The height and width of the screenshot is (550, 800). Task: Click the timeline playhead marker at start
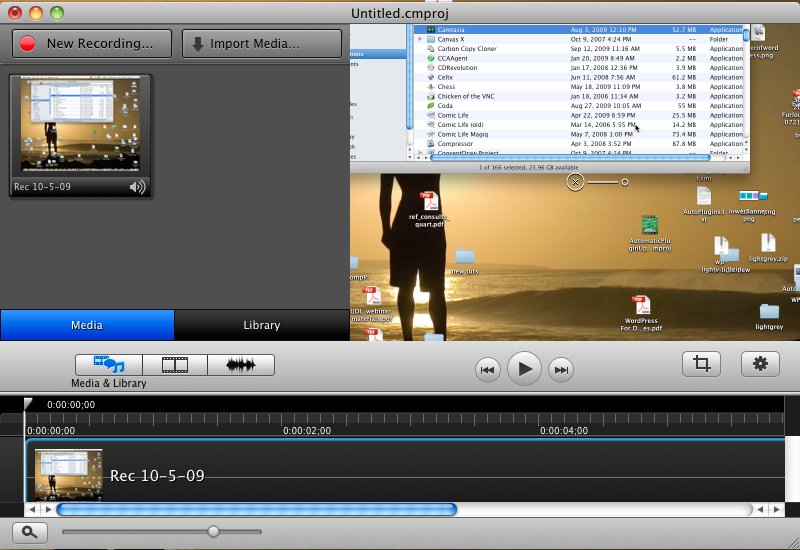pos(29,404)
